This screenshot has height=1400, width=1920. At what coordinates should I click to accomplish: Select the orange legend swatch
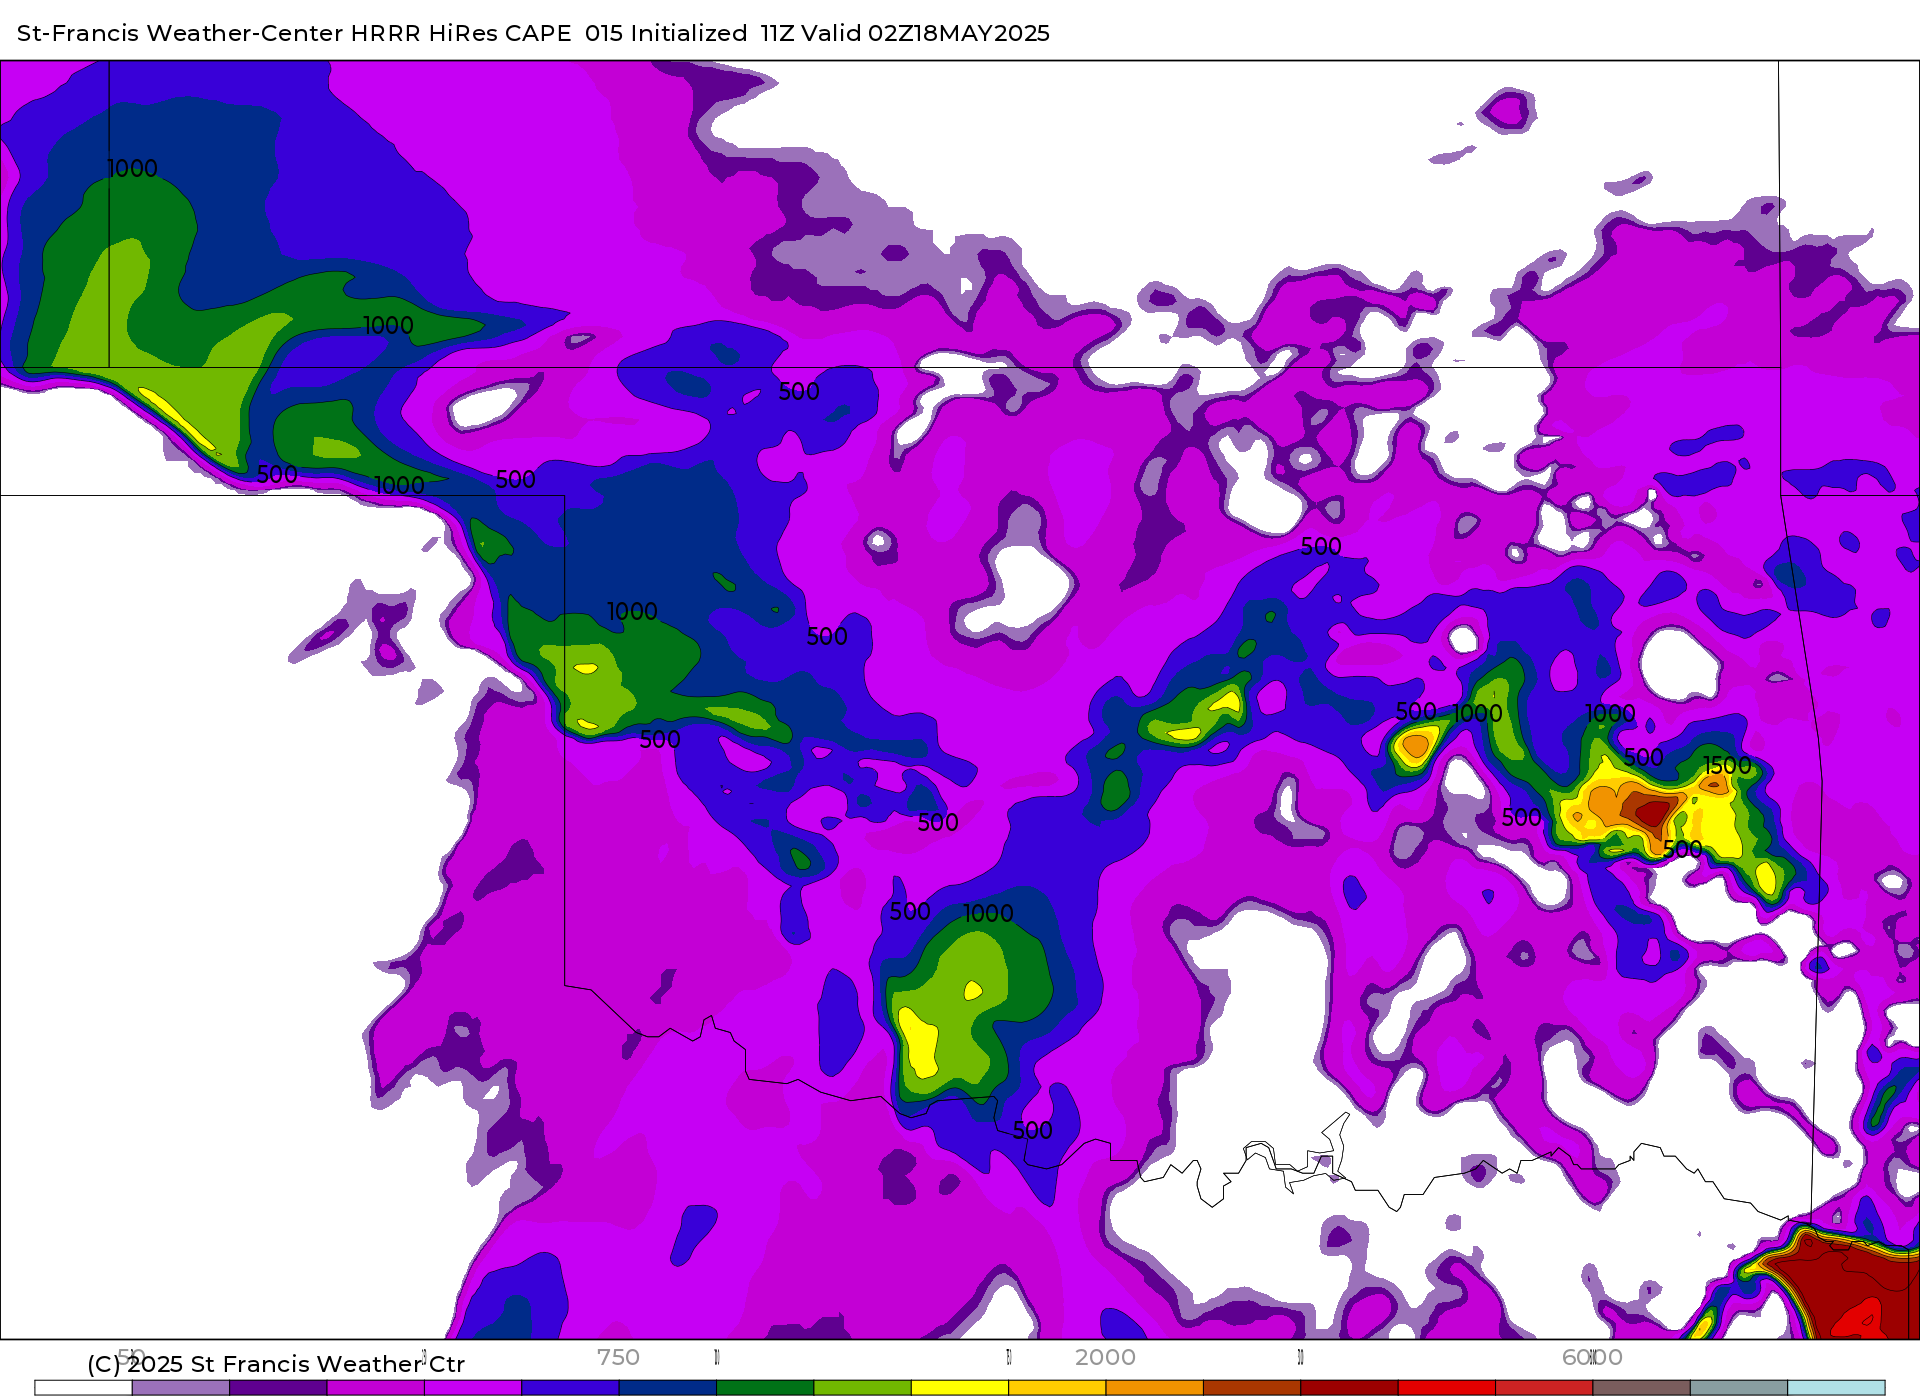pos(1155,1388)
